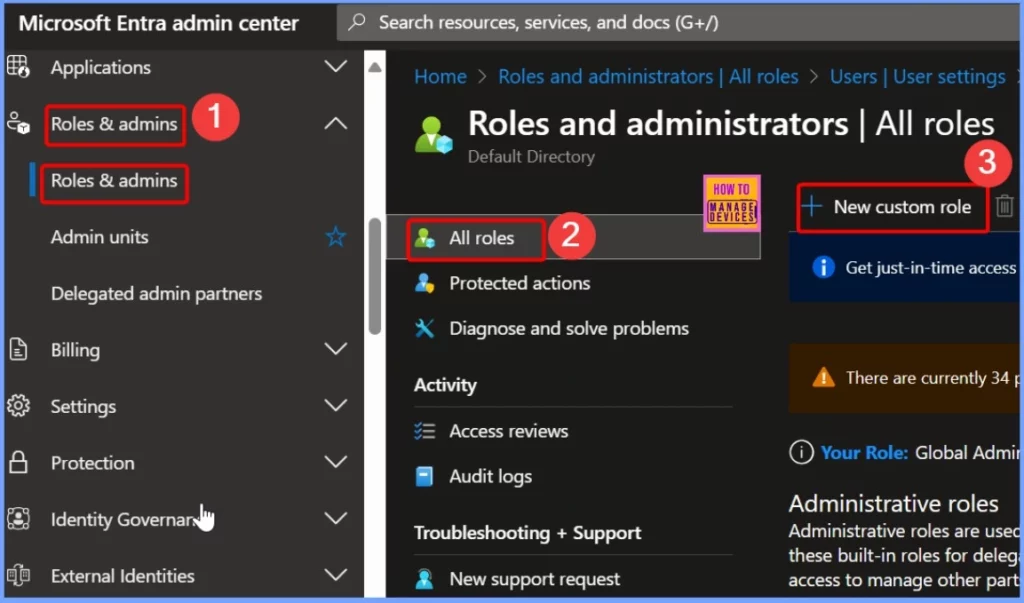Go to Home breadcrumb link
Viewport: 1024px width, 603px height.
click(440, 76)
